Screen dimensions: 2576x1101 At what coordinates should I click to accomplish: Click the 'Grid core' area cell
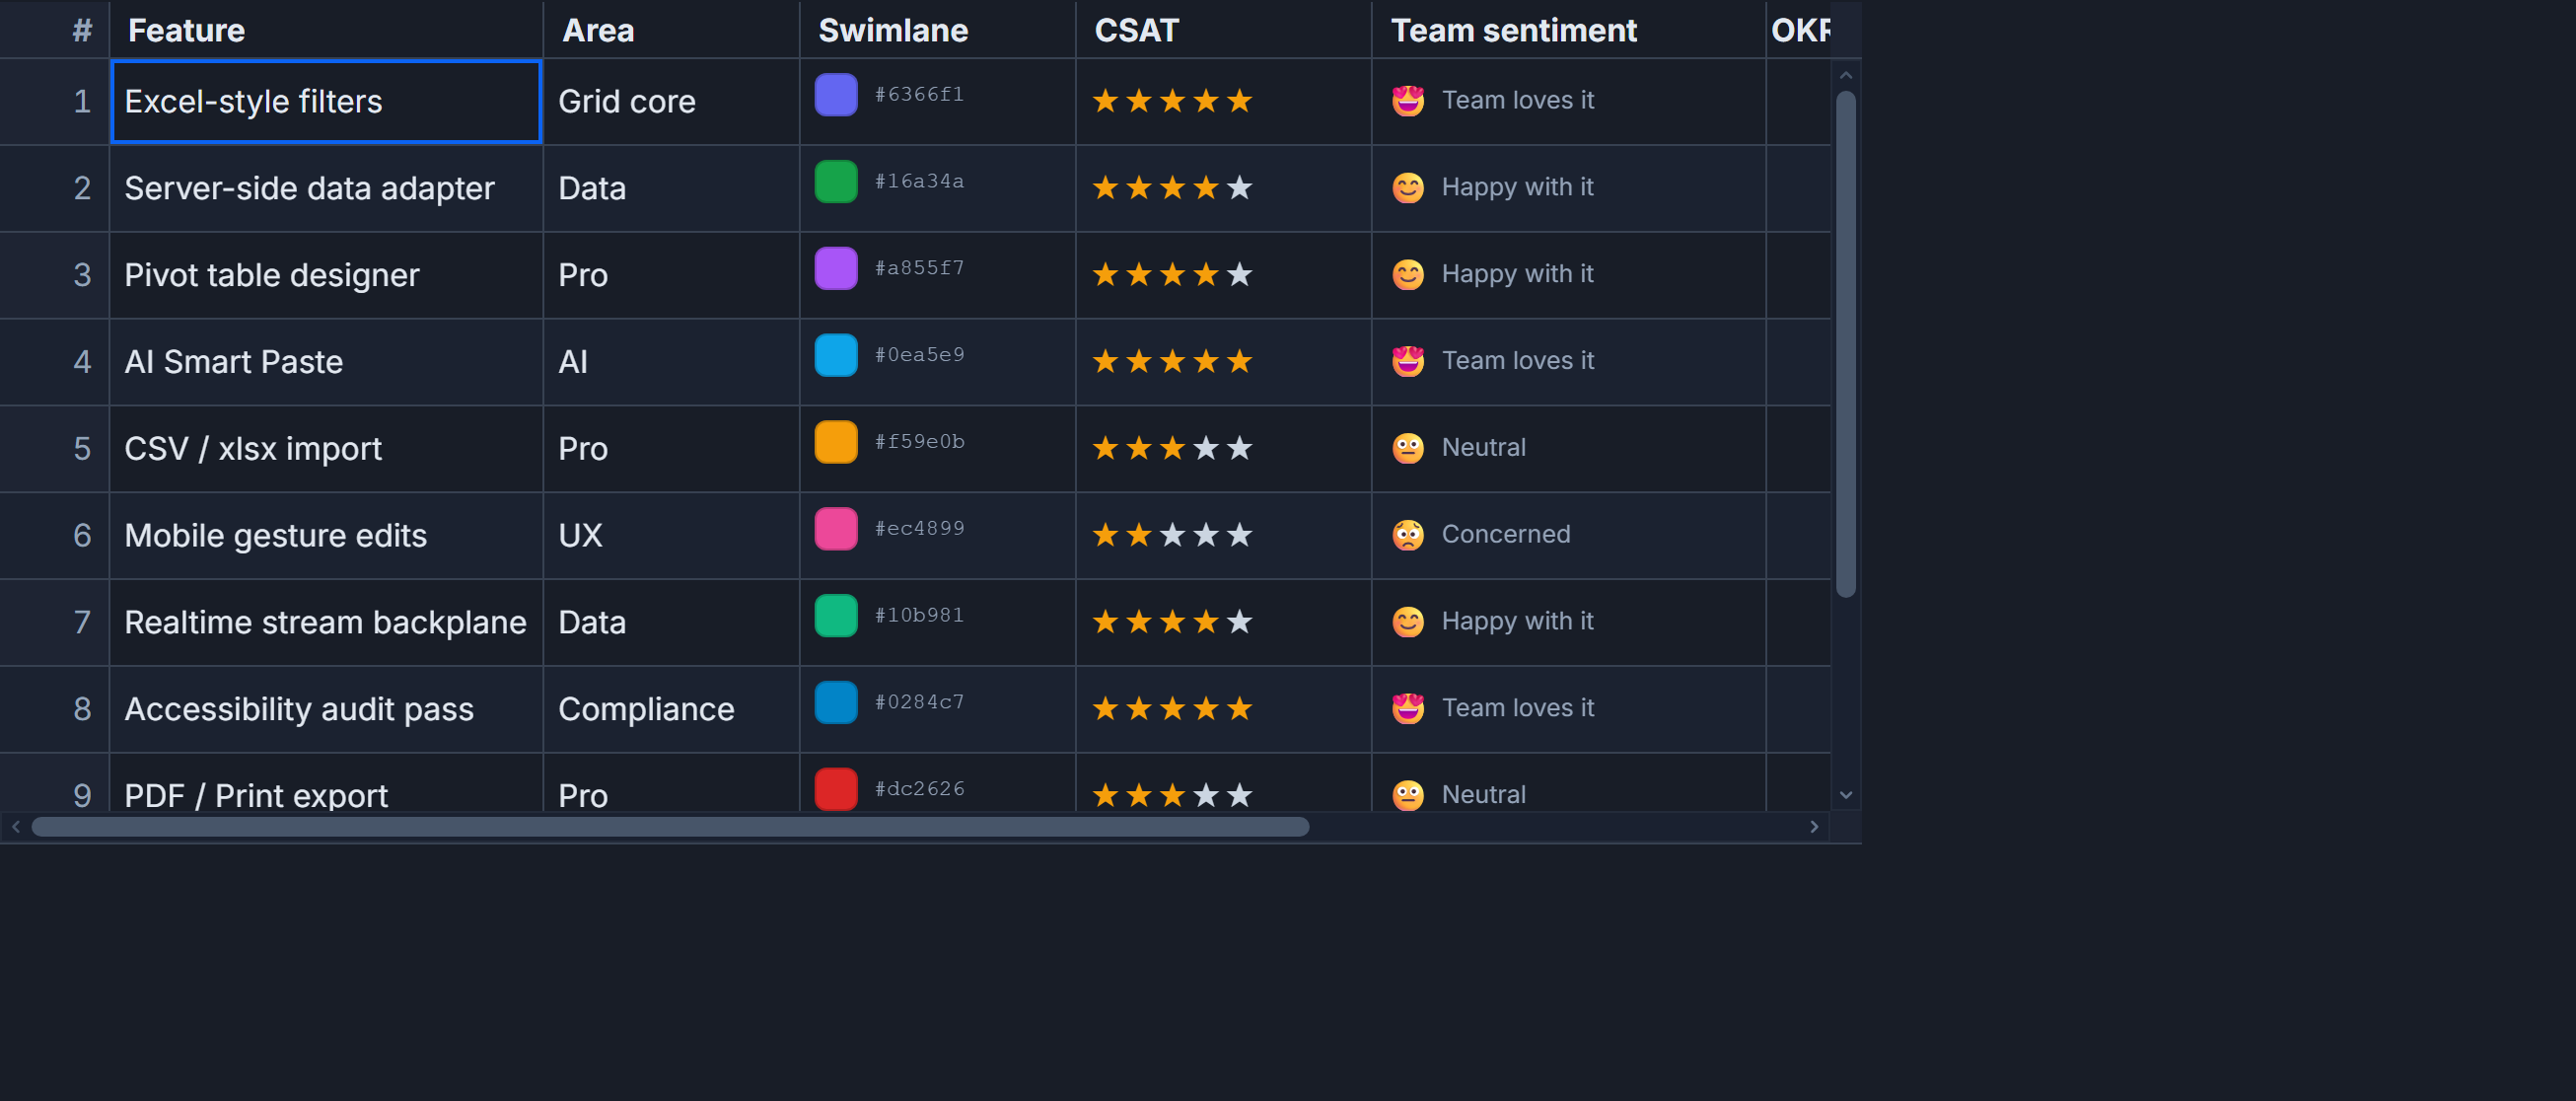671,101
